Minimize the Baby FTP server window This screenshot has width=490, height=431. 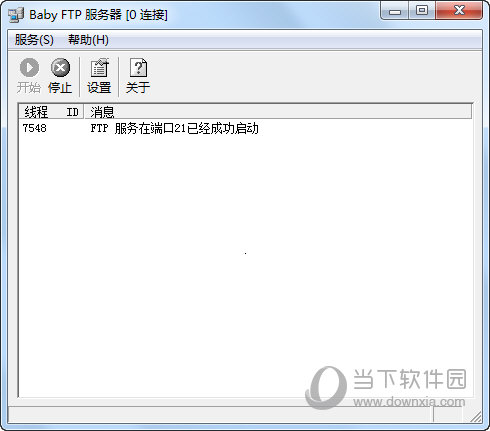(395, 12)
